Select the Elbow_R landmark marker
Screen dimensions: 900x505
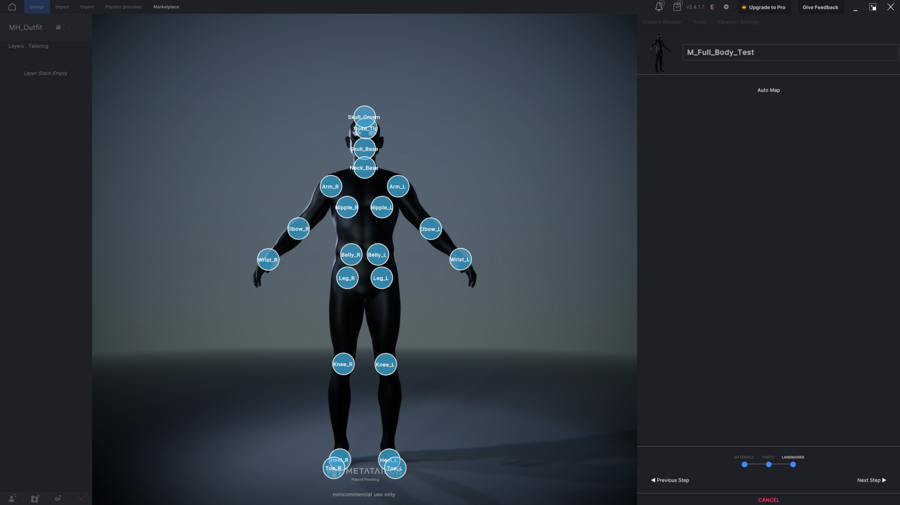[x=298, y=229]
